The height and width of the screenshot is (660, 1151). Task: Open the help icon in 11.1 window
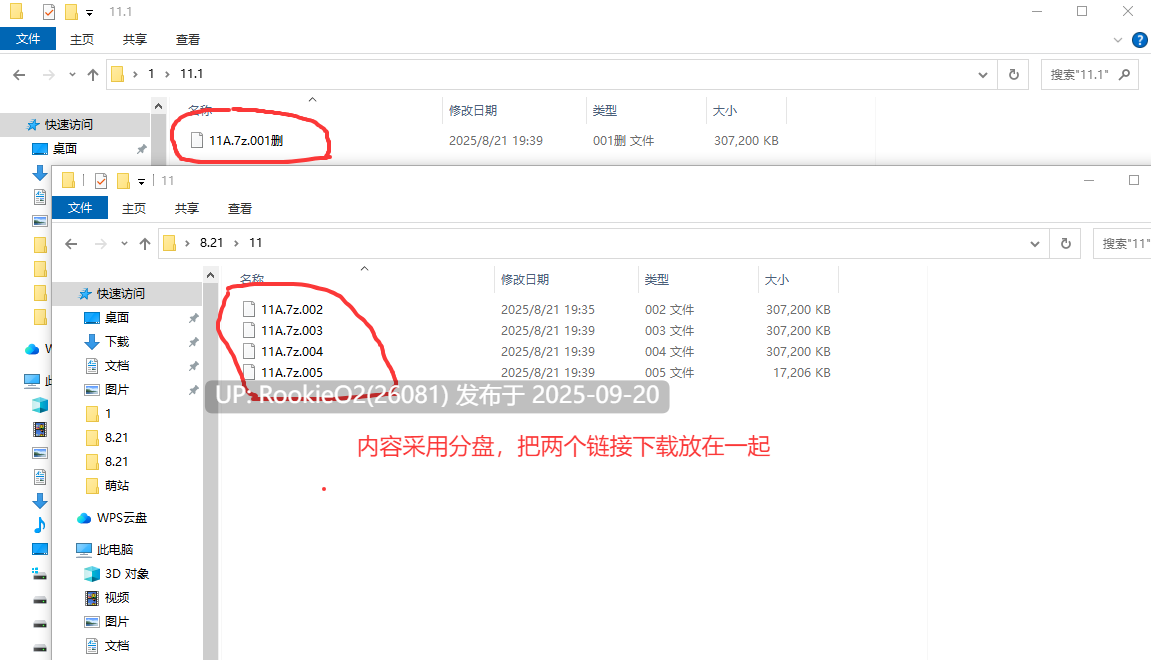pos(1140,40)
